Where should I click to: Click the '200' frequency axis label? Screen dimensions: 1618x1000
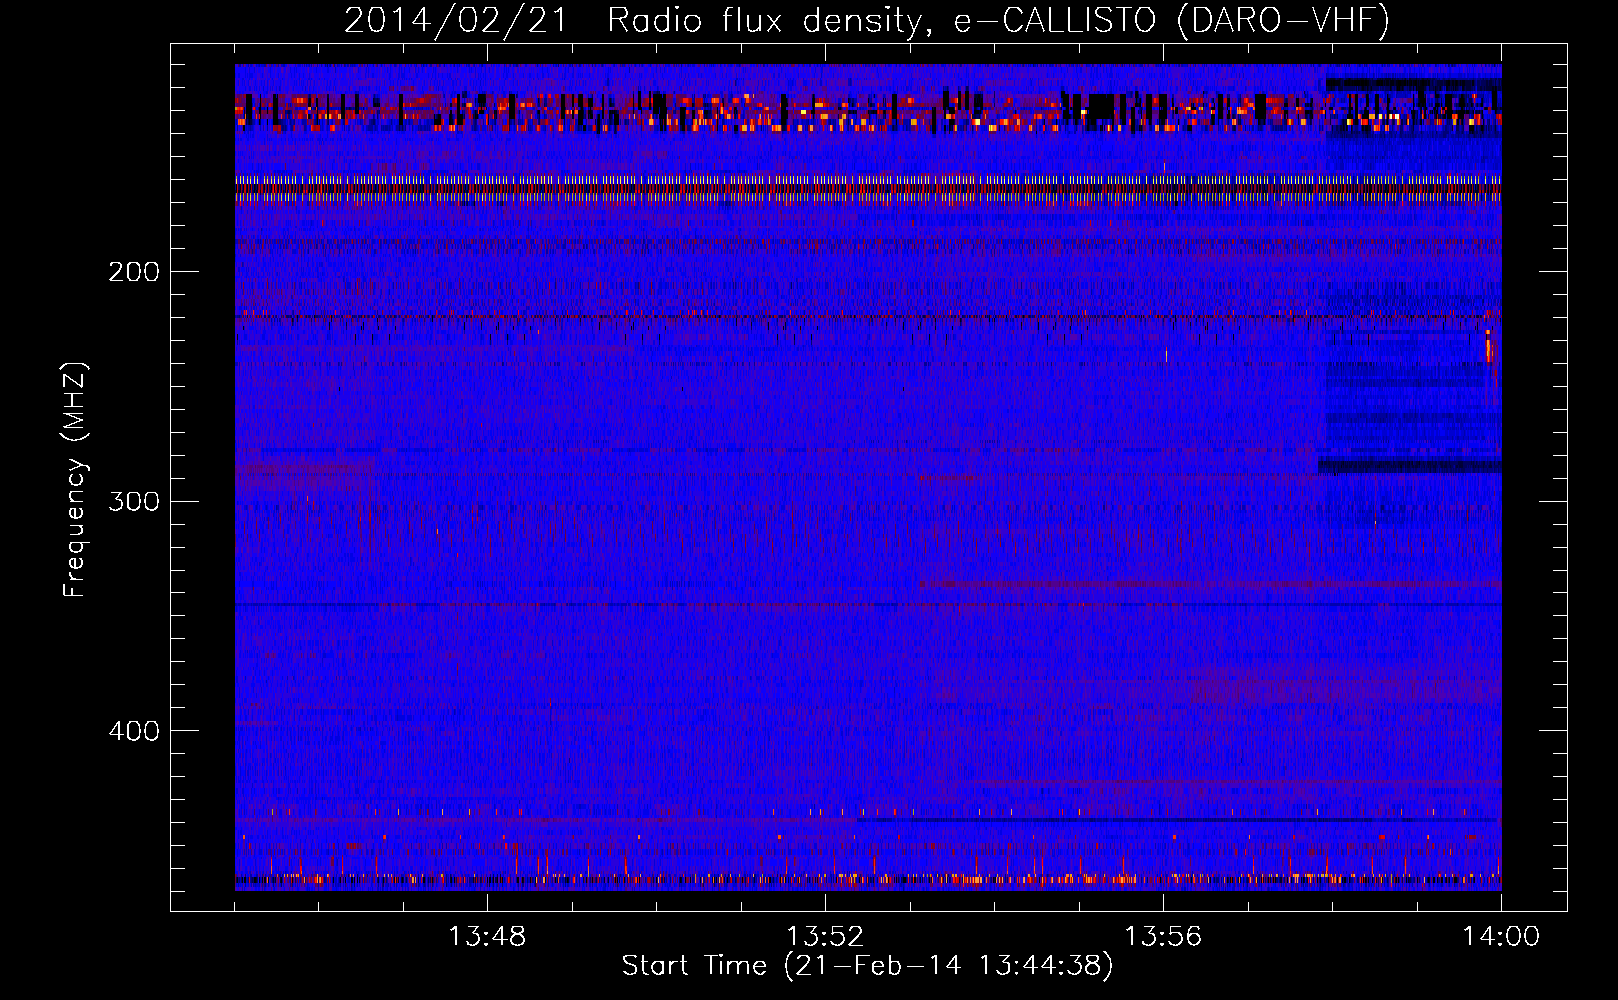pyautogui.click(x=134, y=272)
